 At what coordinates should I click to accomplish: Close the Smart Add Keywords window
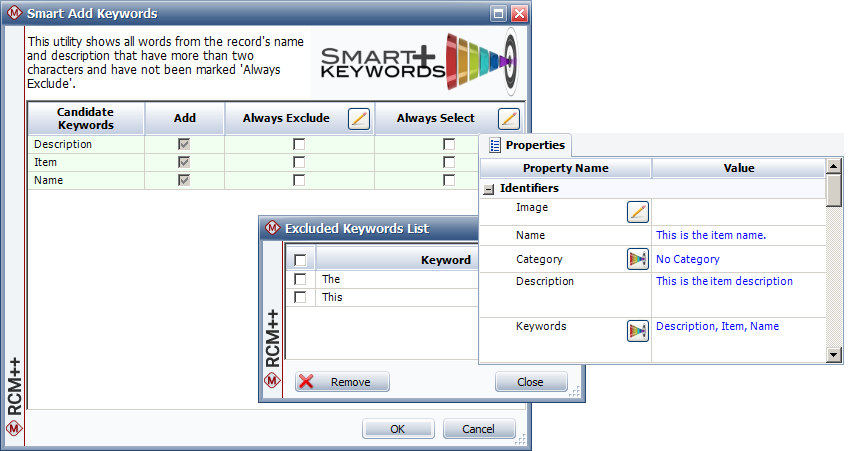coord(519,14)
